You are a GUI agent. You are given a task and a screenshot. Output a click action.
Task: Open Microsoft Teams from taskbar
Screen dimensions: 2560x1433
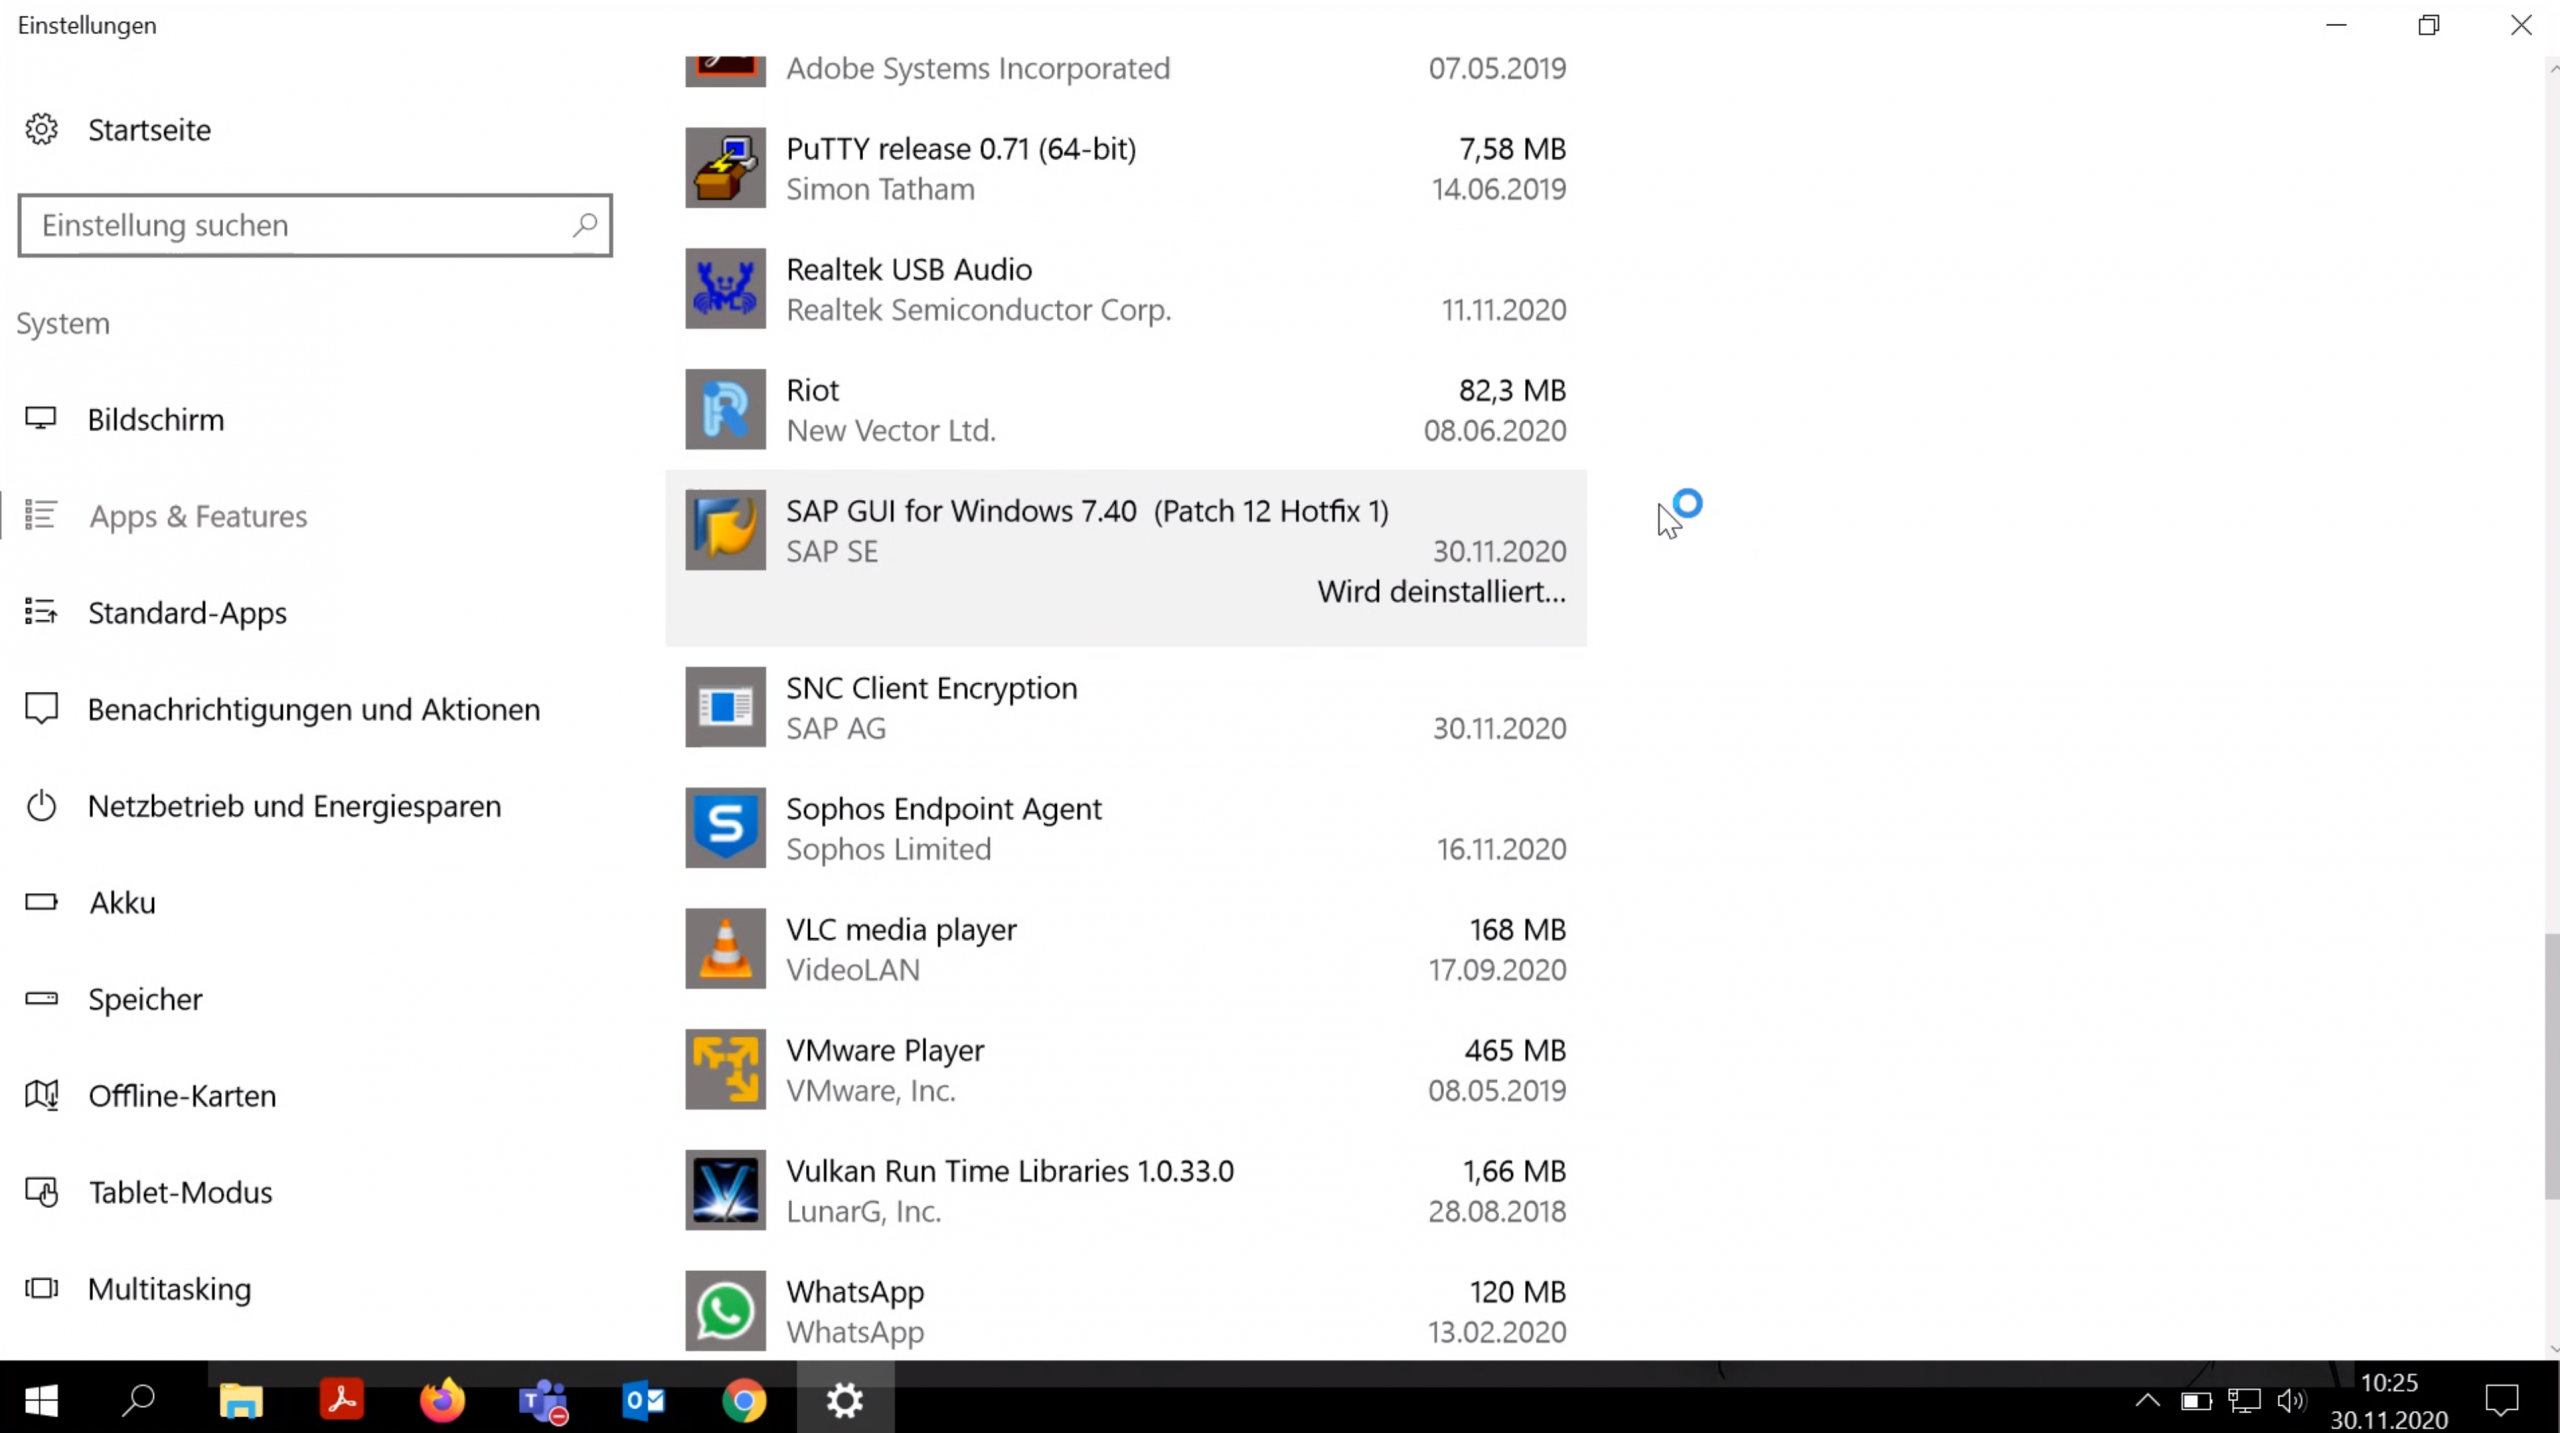[544, 1400]
